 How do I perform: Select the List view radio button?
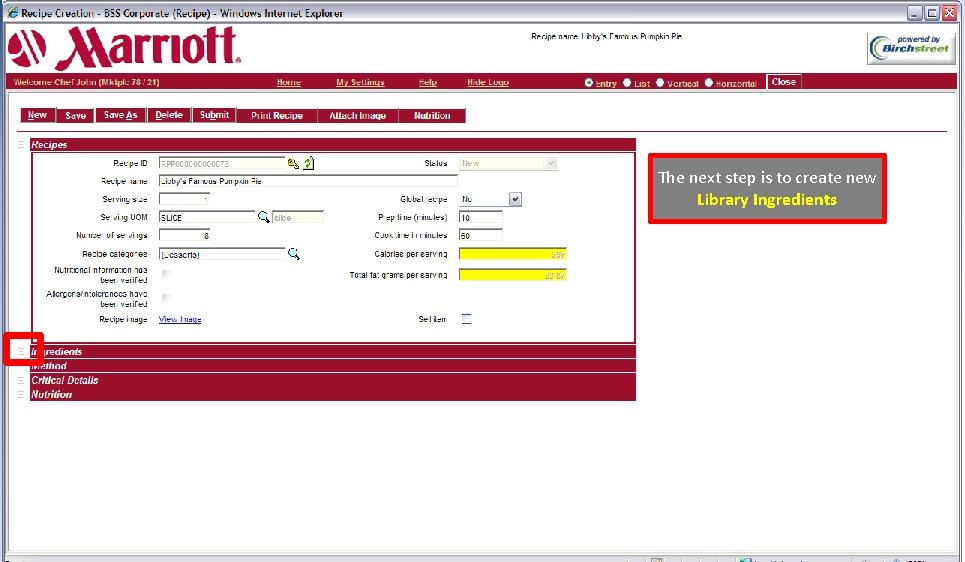pos(627,82)
